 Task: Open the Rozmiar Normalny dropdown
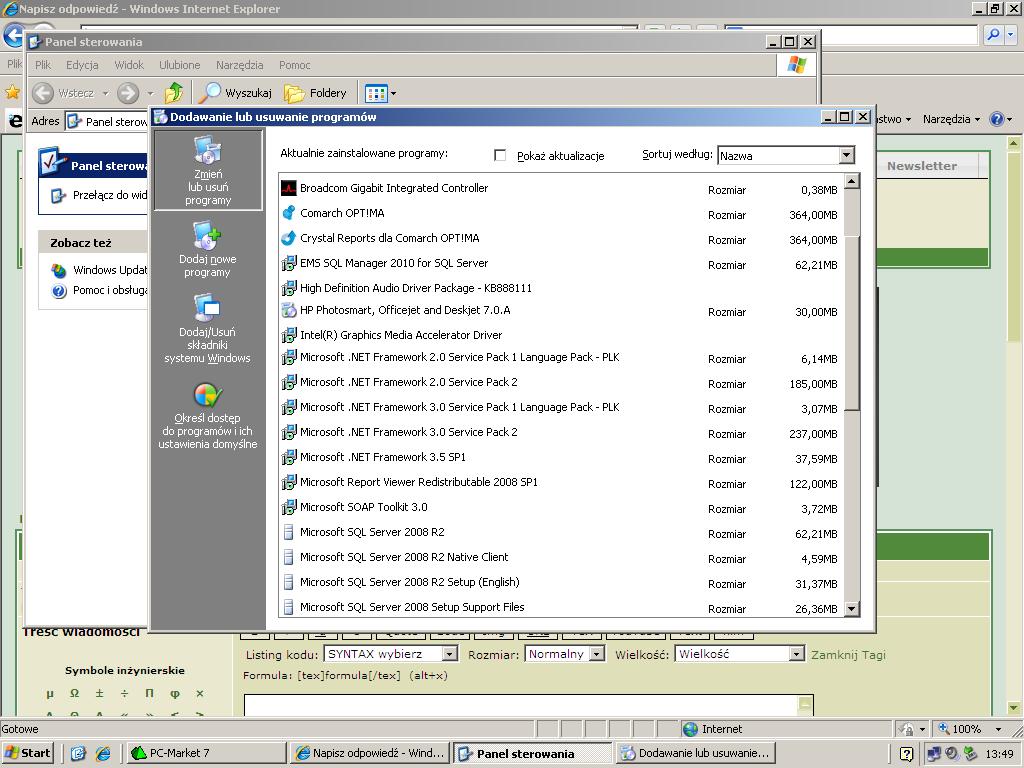(x=596, y=654)
